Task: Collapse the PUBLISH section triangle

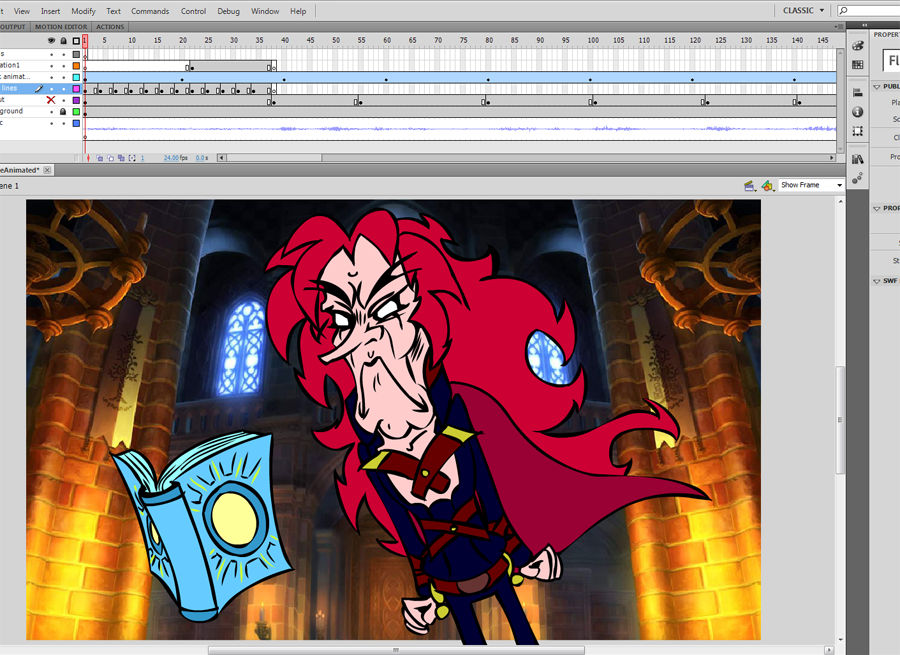Action: click(x=877, y=87)
